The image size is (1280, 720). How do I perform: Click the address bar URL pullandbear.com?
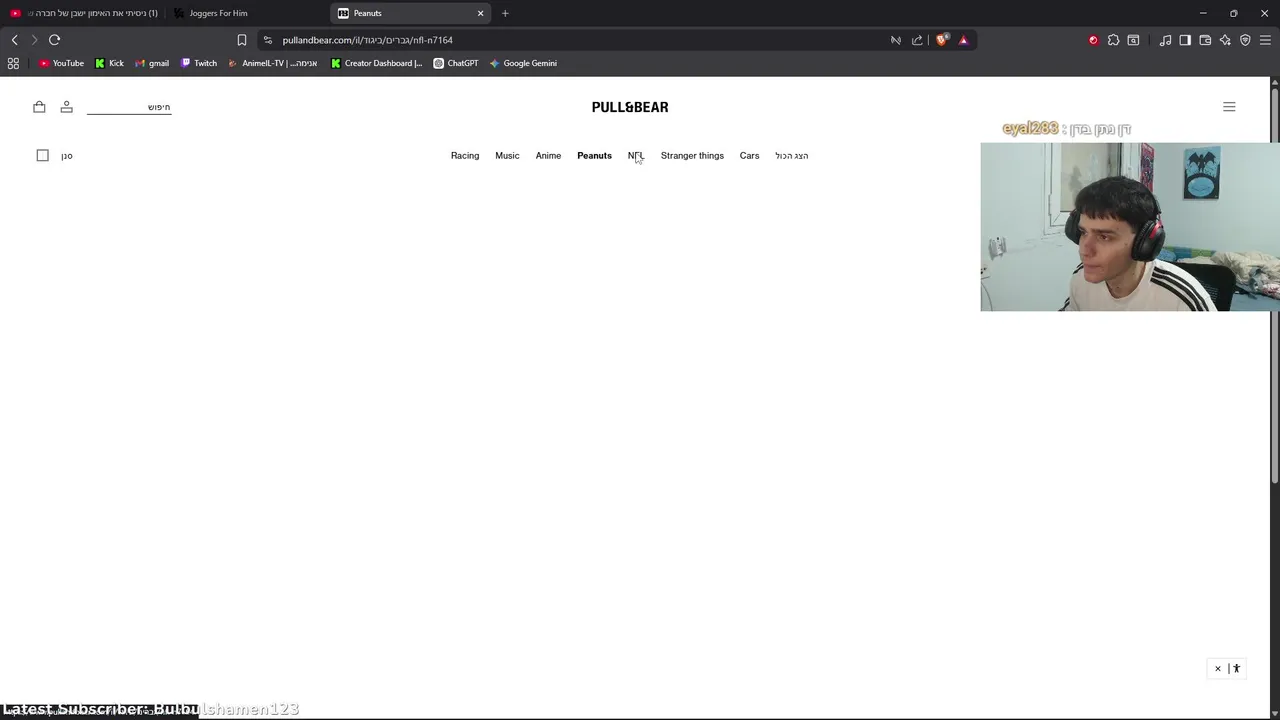coord(367,40)
